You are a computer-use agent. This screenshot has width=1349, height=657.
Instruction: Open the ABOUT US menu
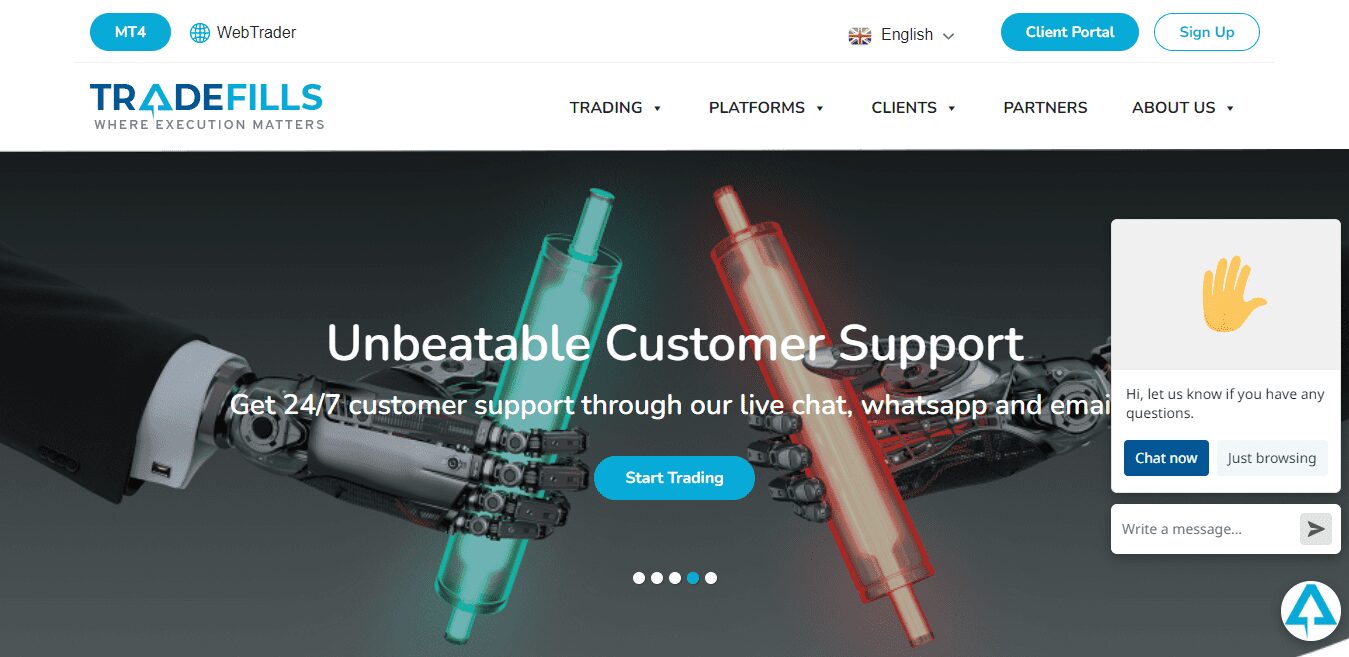coord(1183,108)
